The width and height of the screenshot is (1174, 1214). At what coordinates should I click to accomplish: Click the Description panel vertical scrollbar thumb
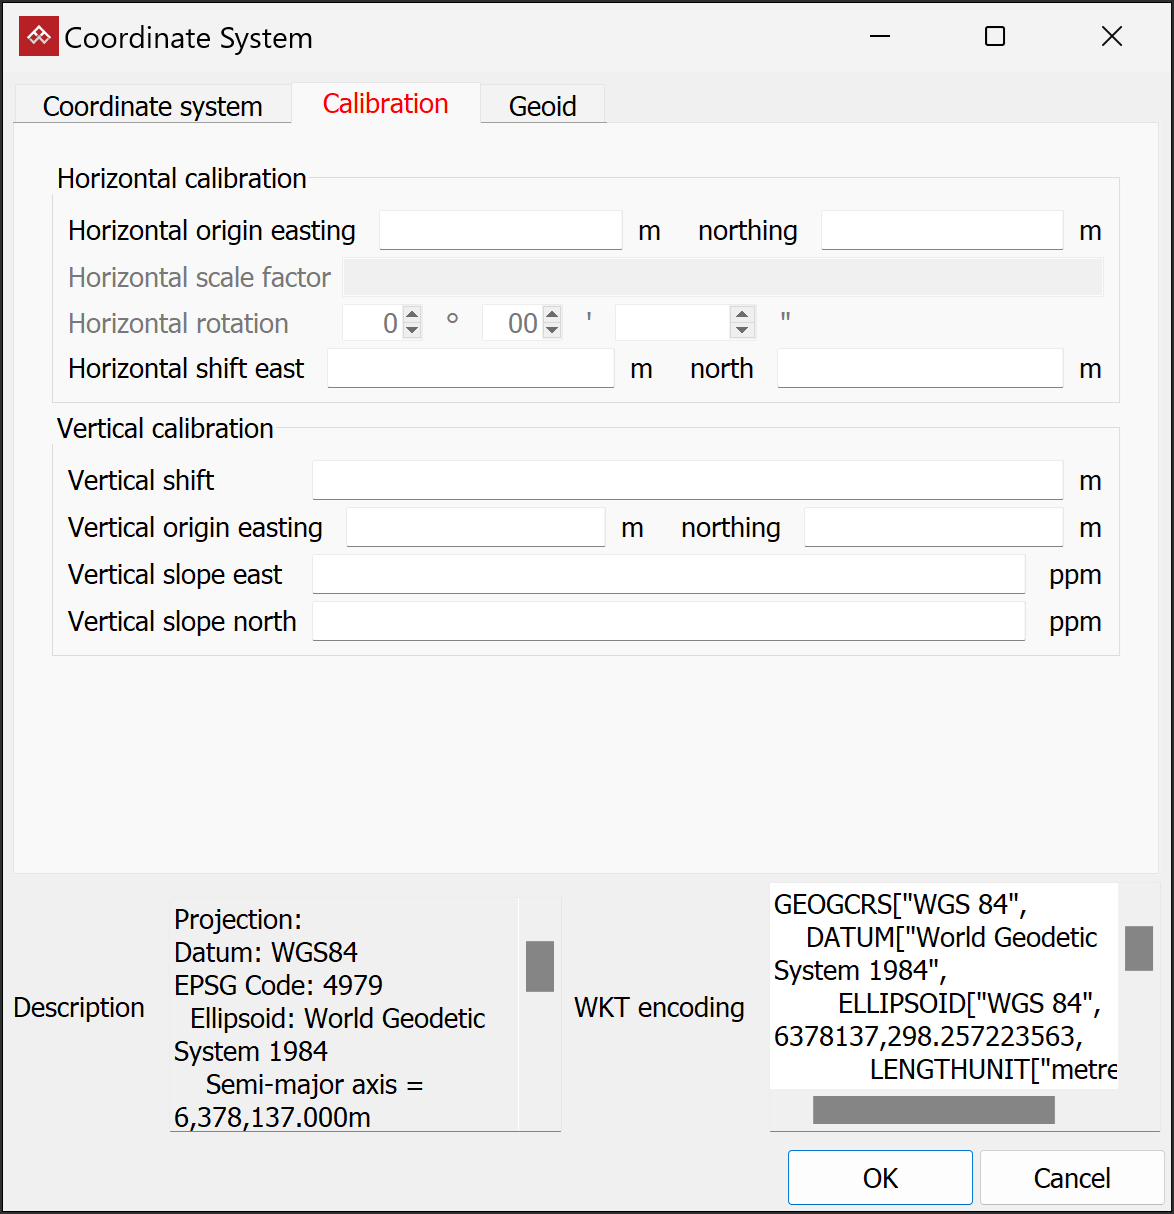(540, 966)
